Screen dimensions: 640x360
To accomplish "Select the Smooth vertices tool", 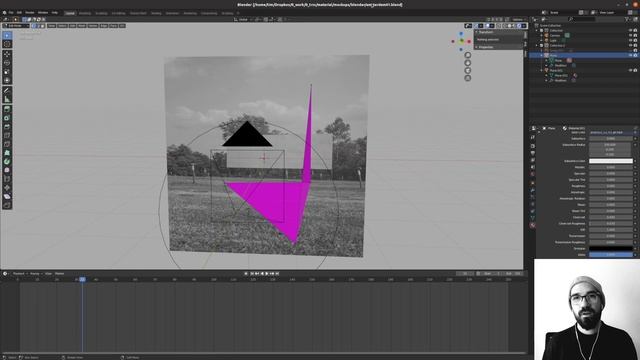I will 7,170.
